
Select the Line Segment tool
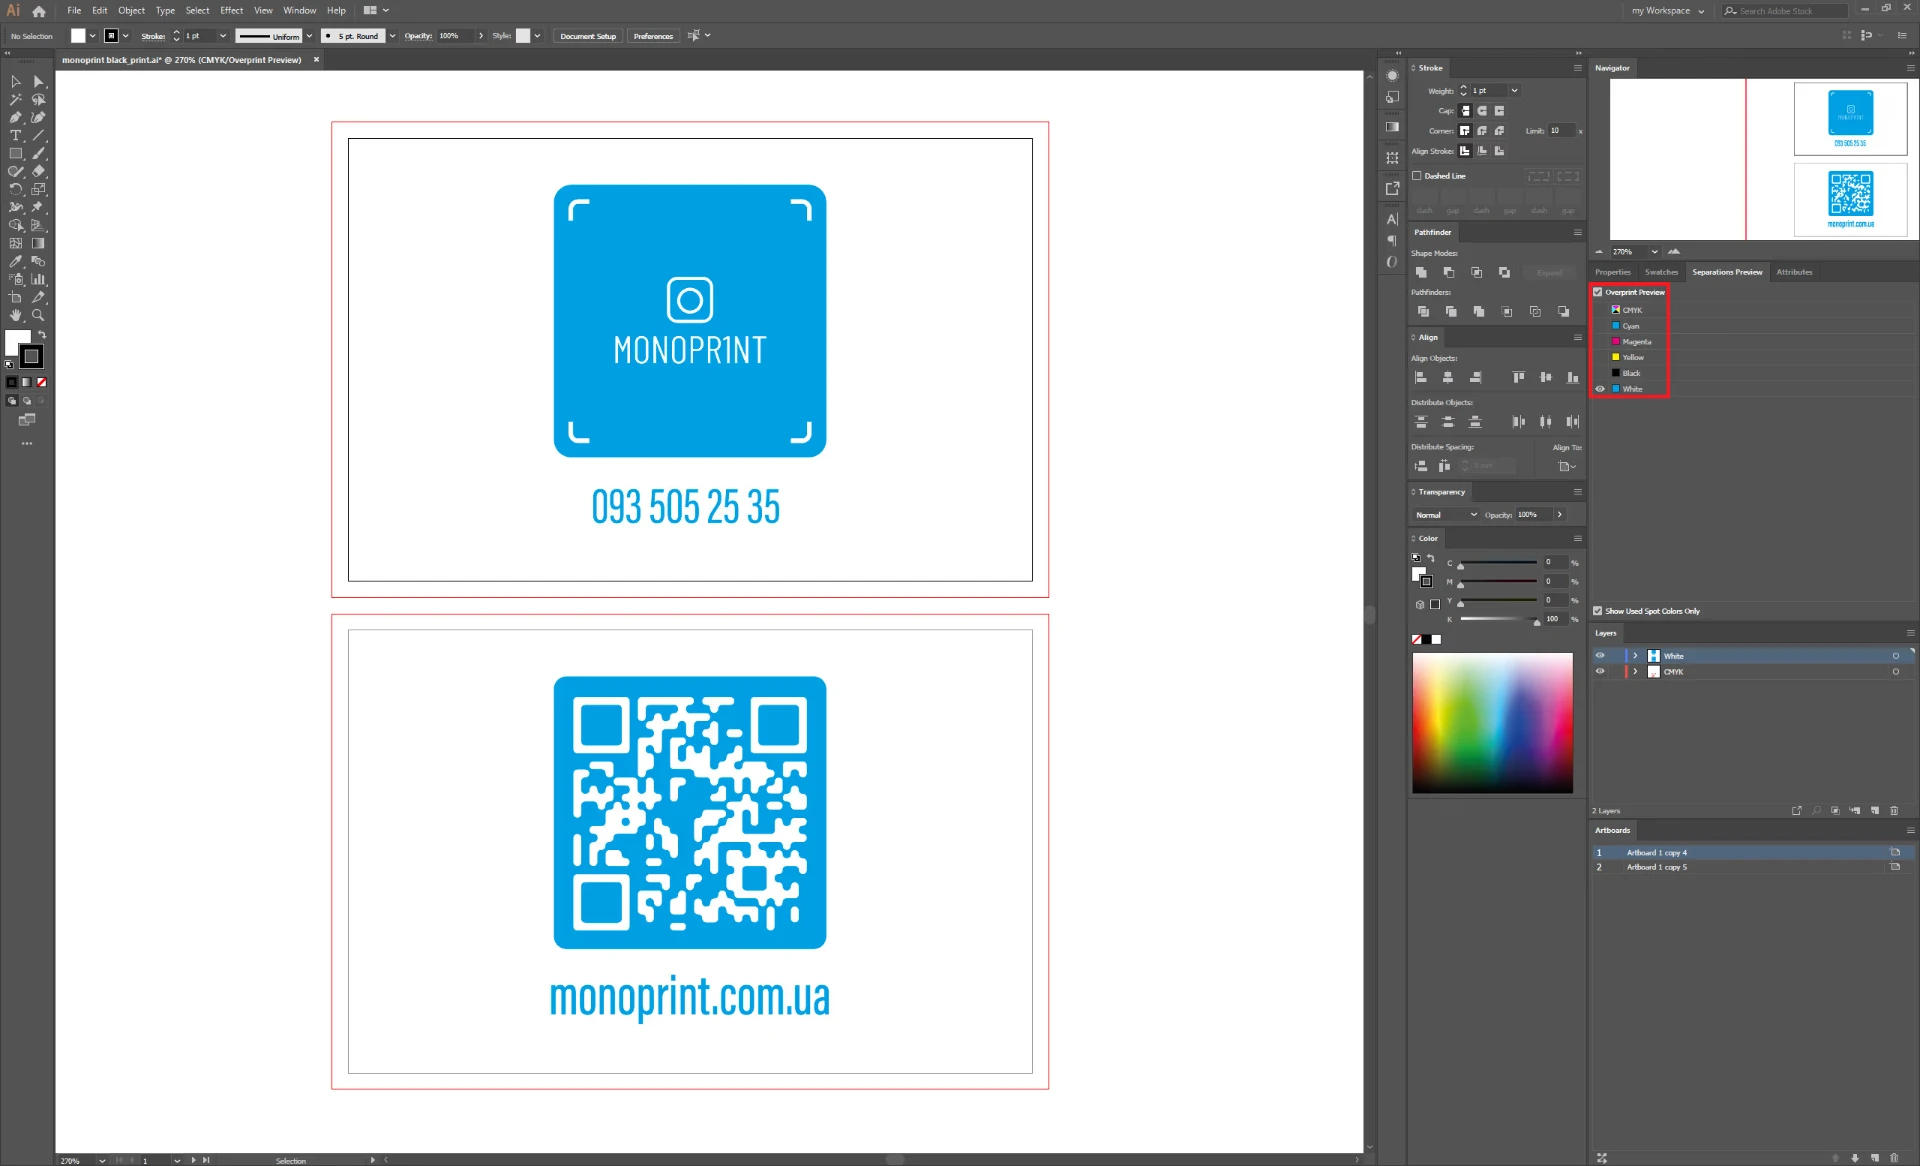pos(39,136)
